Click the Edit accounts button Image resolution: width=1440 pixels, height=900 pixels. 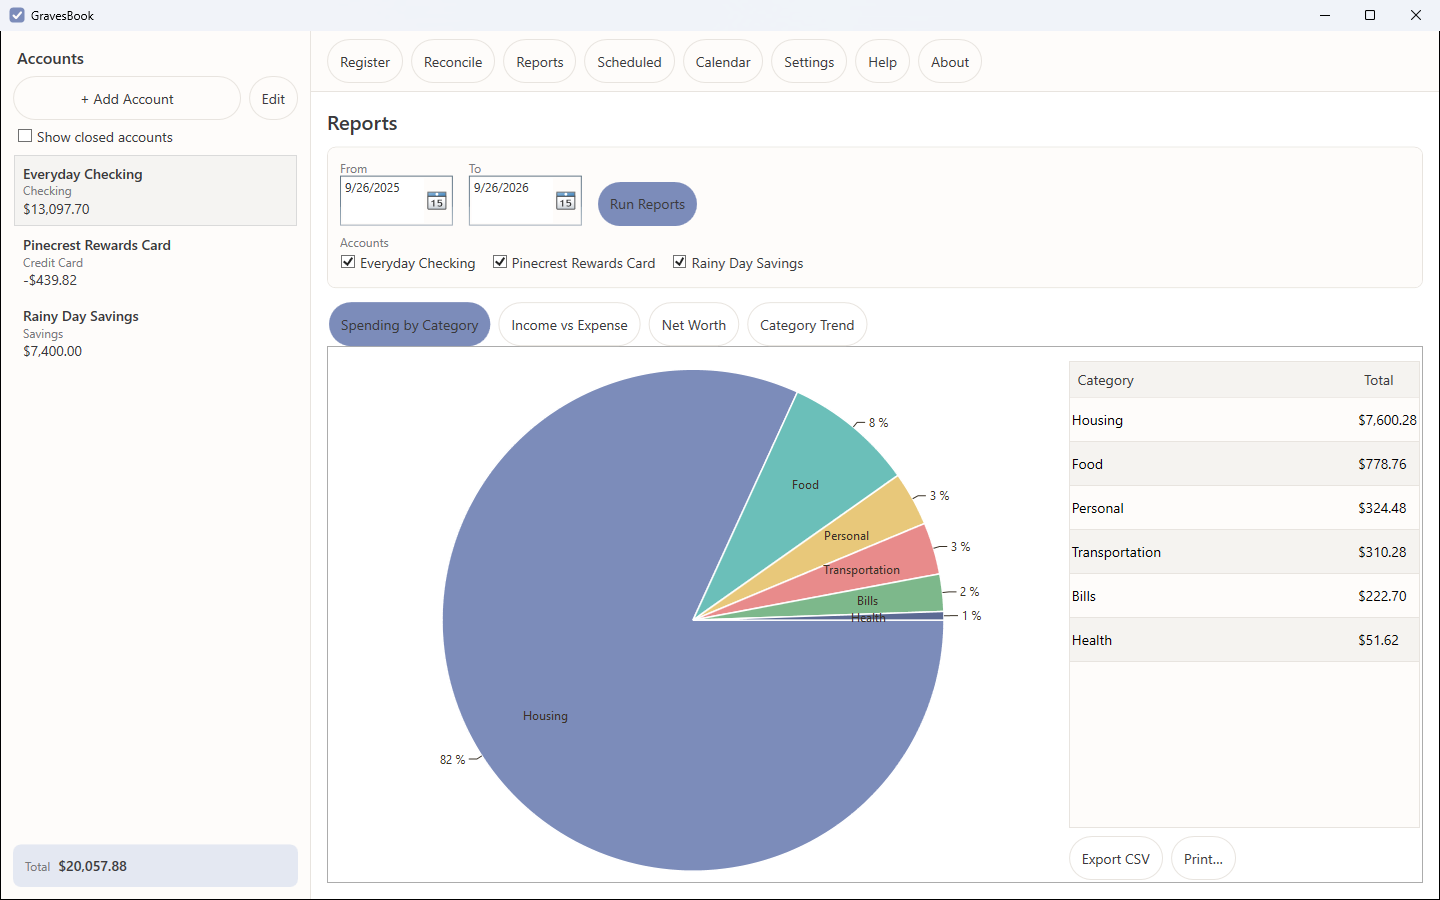(273, 99)
